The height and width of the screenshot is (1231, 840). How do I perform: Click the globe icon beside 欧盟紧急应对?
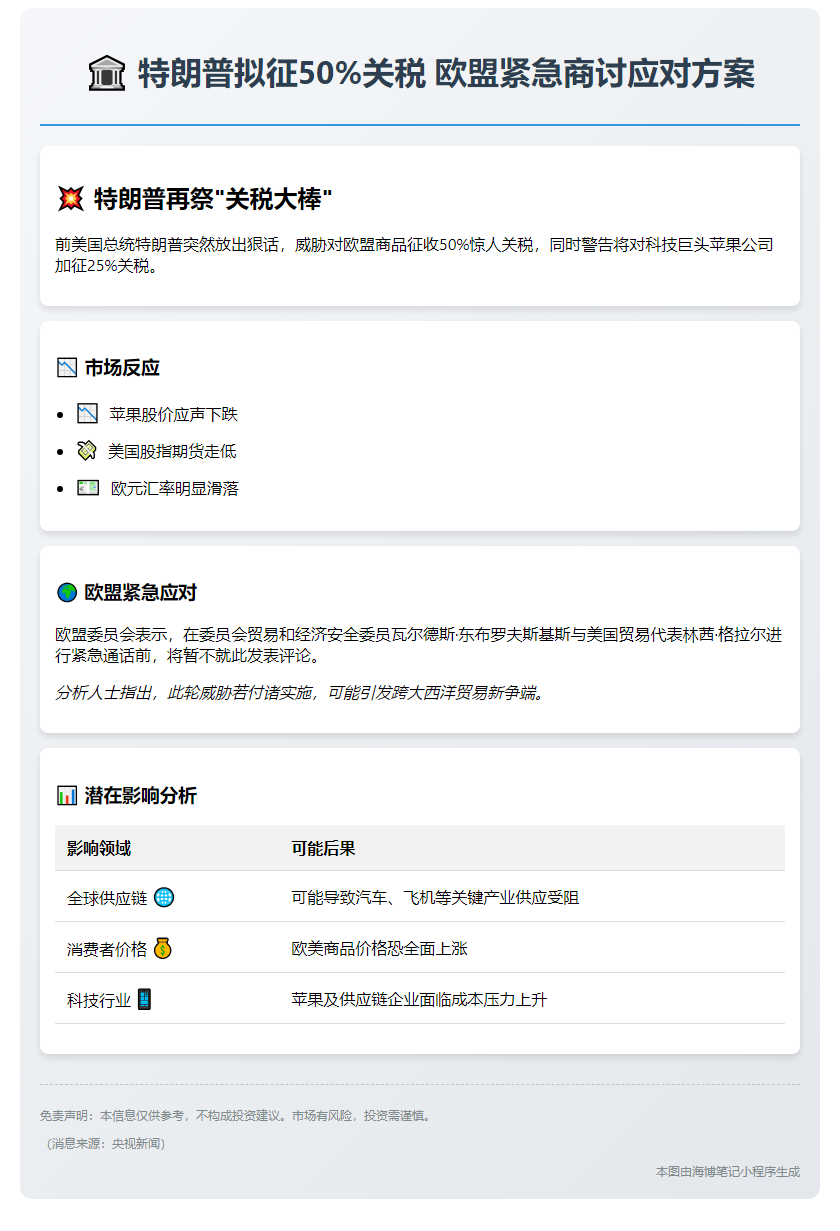[67, 593]
